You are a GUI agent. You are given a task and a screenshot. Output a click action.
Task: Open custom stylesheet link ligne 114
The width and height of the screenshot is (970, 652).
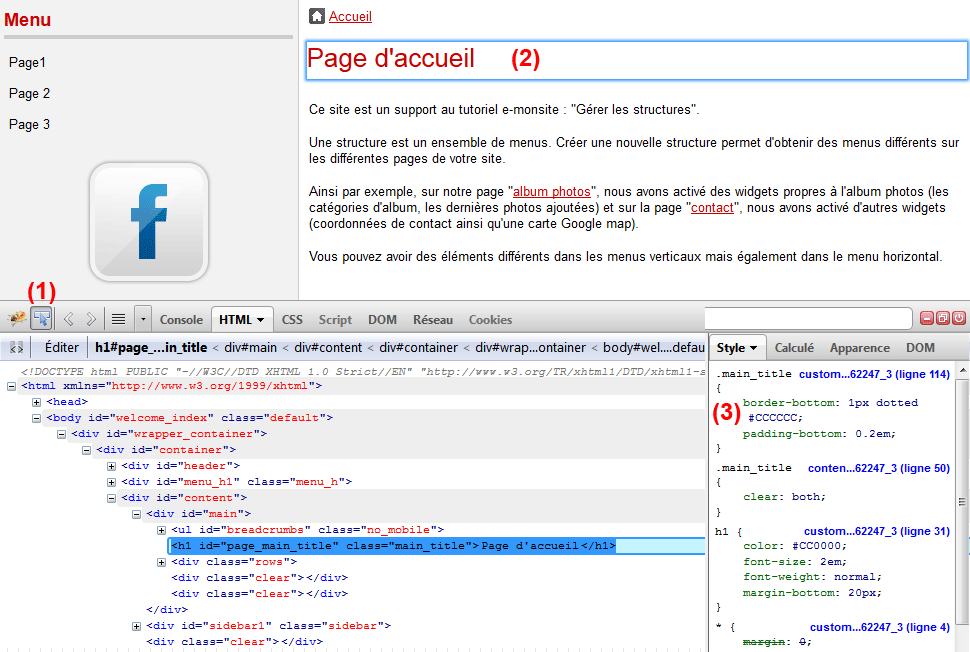coord(874,374)
